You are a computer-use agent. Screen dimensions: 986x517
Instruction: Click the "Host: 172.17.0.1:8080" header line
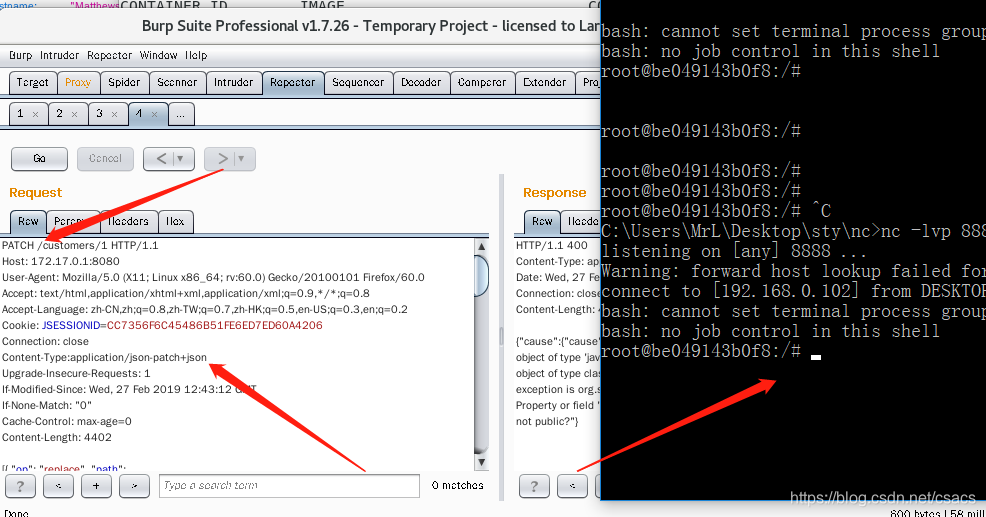(61, 261)
